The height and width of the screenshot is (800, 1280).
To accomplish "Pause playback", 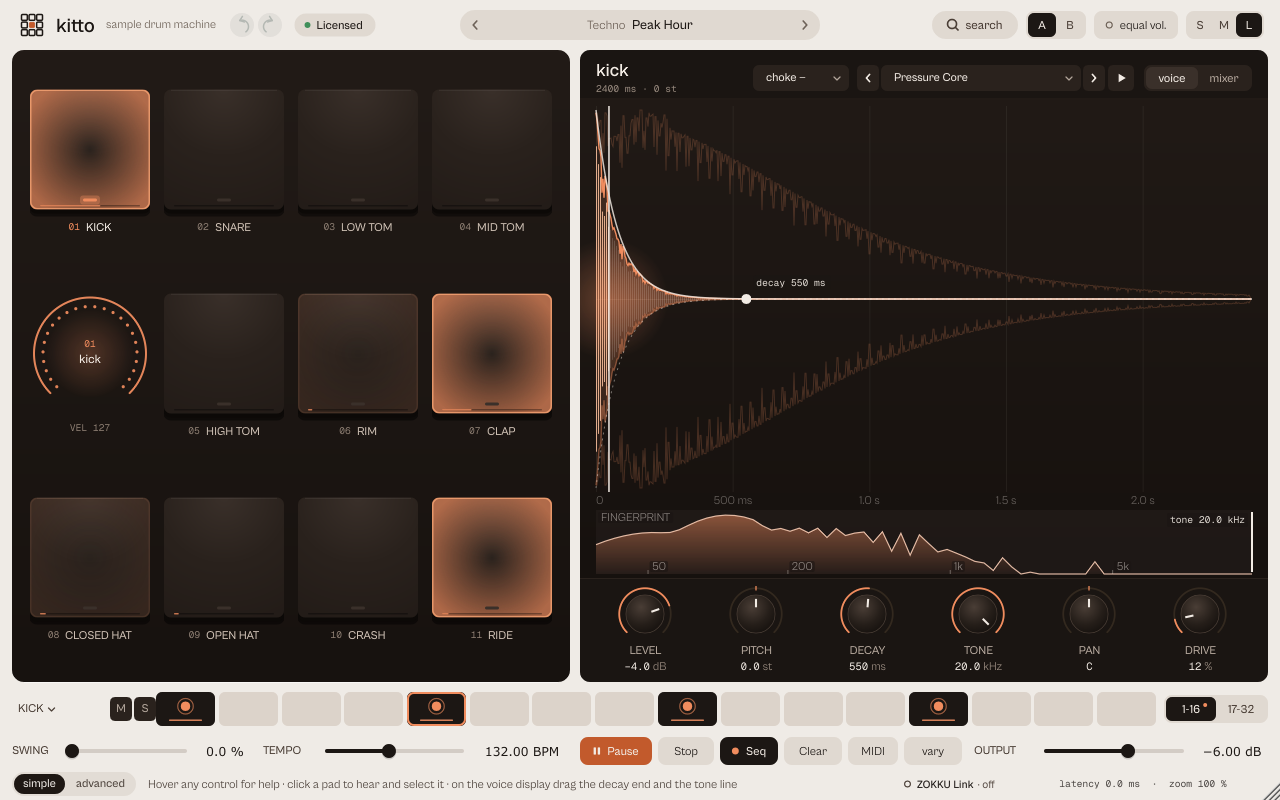I will click(616, 751).
